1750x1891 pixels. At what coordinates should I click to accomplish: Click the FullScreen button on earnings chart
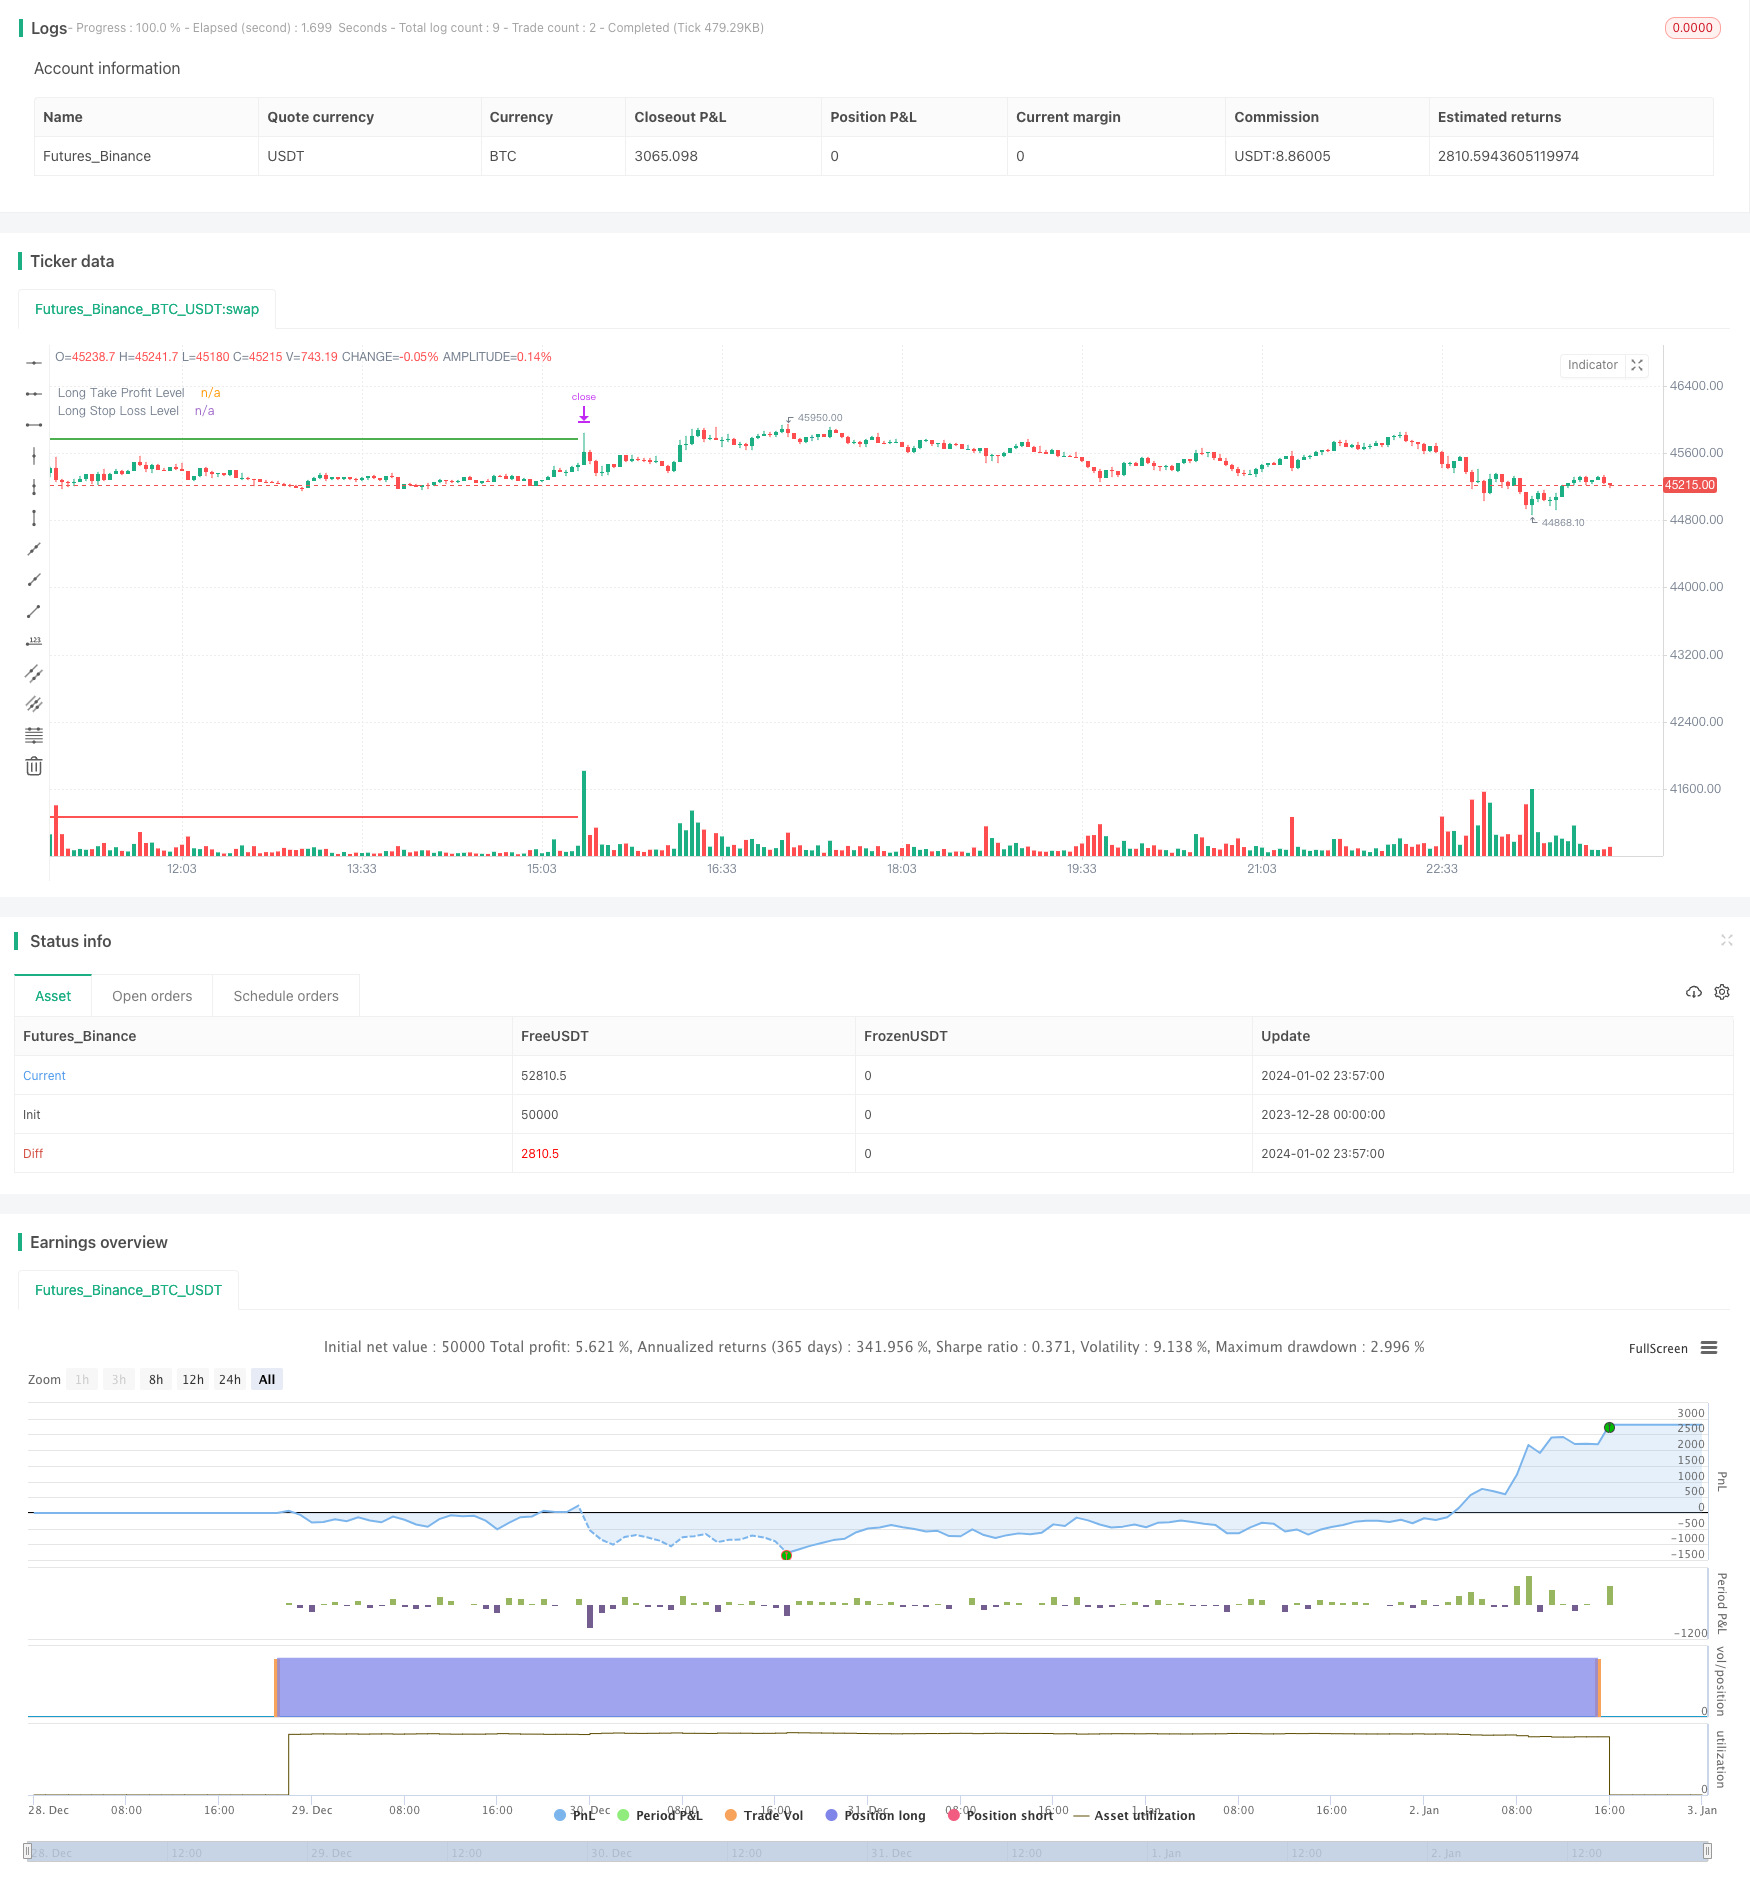tap(1658, 1348)
